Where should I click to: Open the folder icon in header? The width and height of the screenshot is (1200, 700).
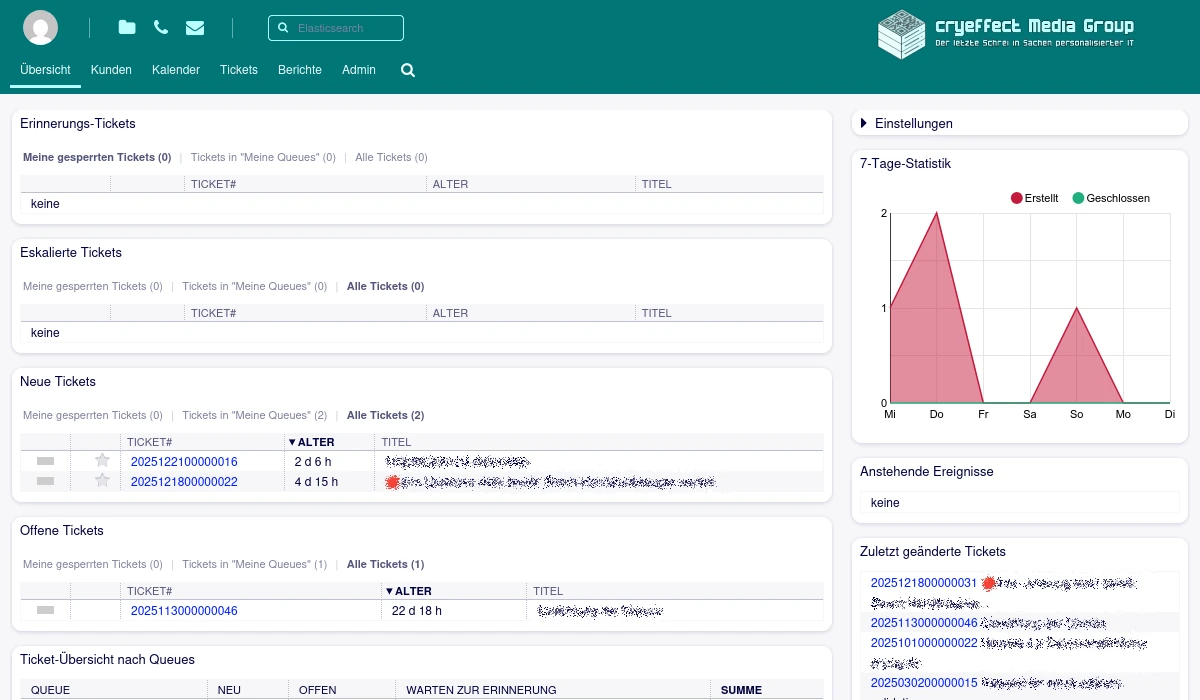point(127,28)
